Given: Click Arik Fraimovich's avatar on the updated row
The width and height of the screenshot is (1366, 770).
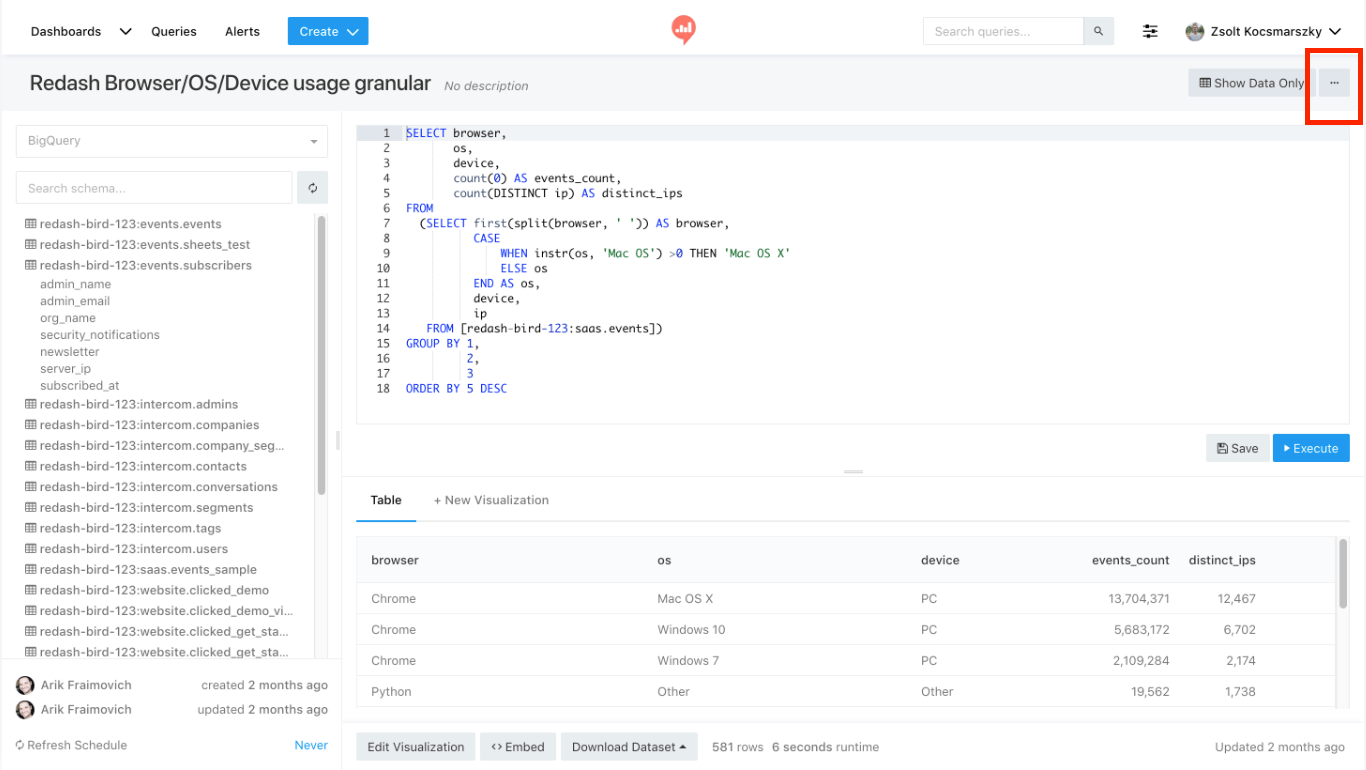Looking at the screenshot, I should 25,709.
